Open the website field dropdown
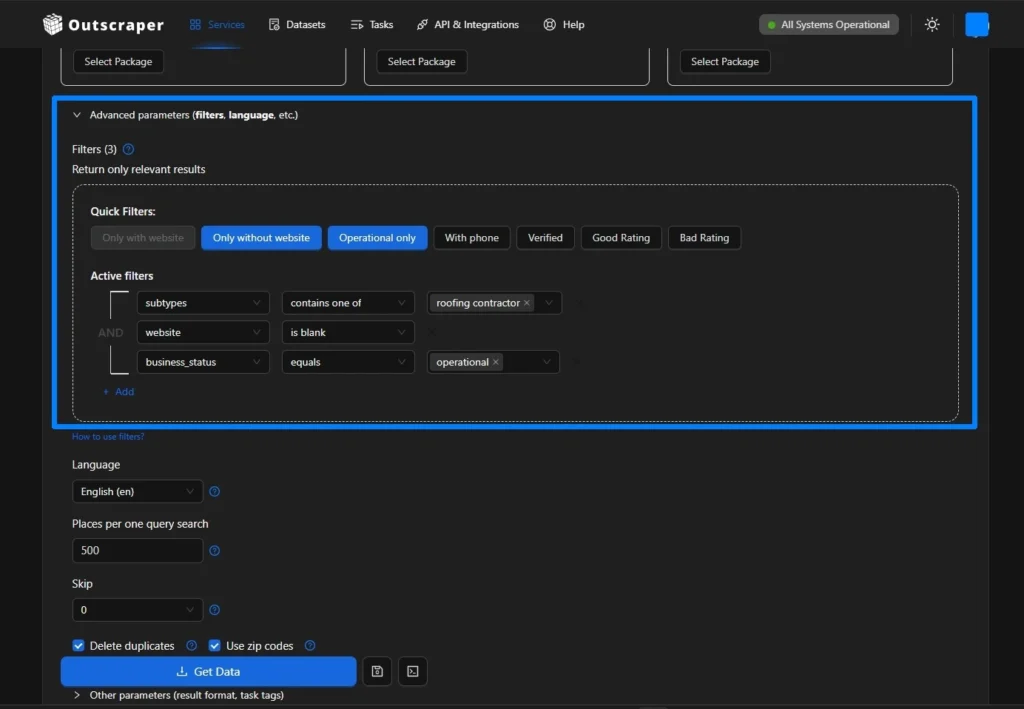 tap(203, 332)
